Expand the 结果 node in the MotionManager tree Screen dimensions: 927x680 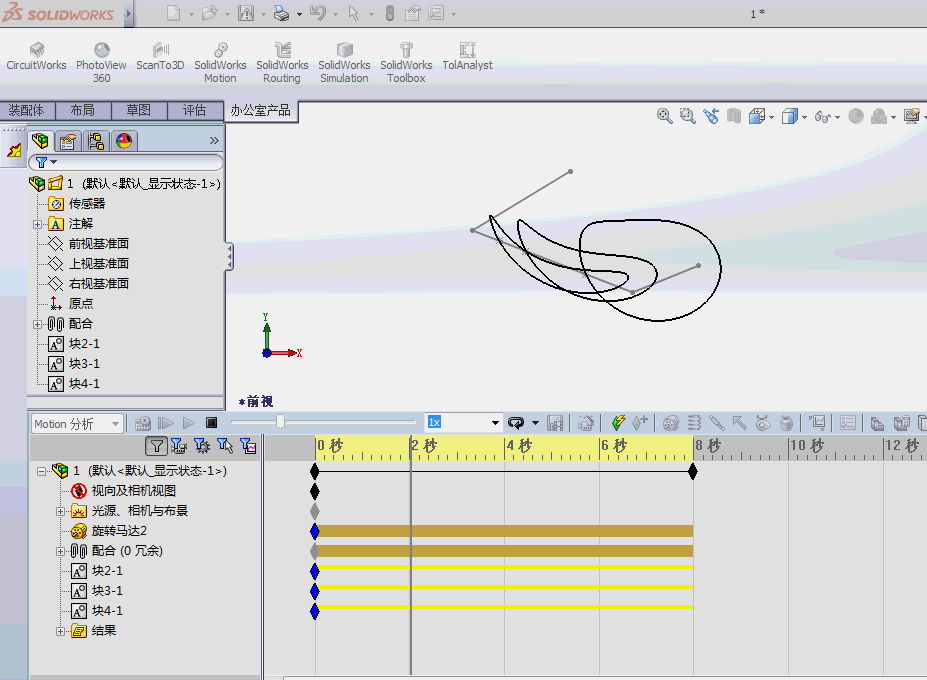[x=61, y=630]
